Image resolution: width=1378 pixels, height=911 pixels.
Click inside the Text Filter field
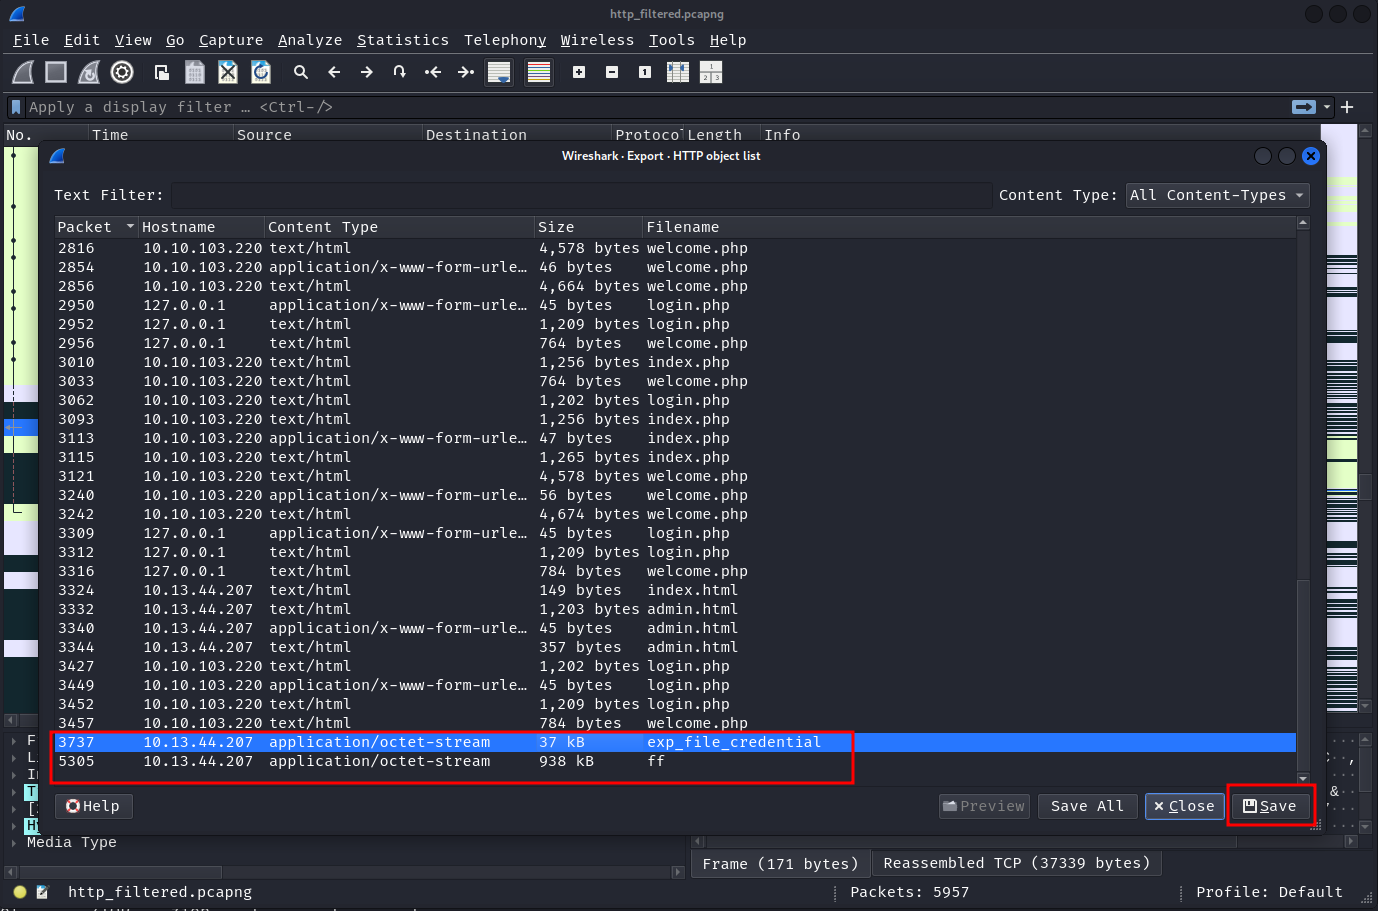[x=580, y=196]
